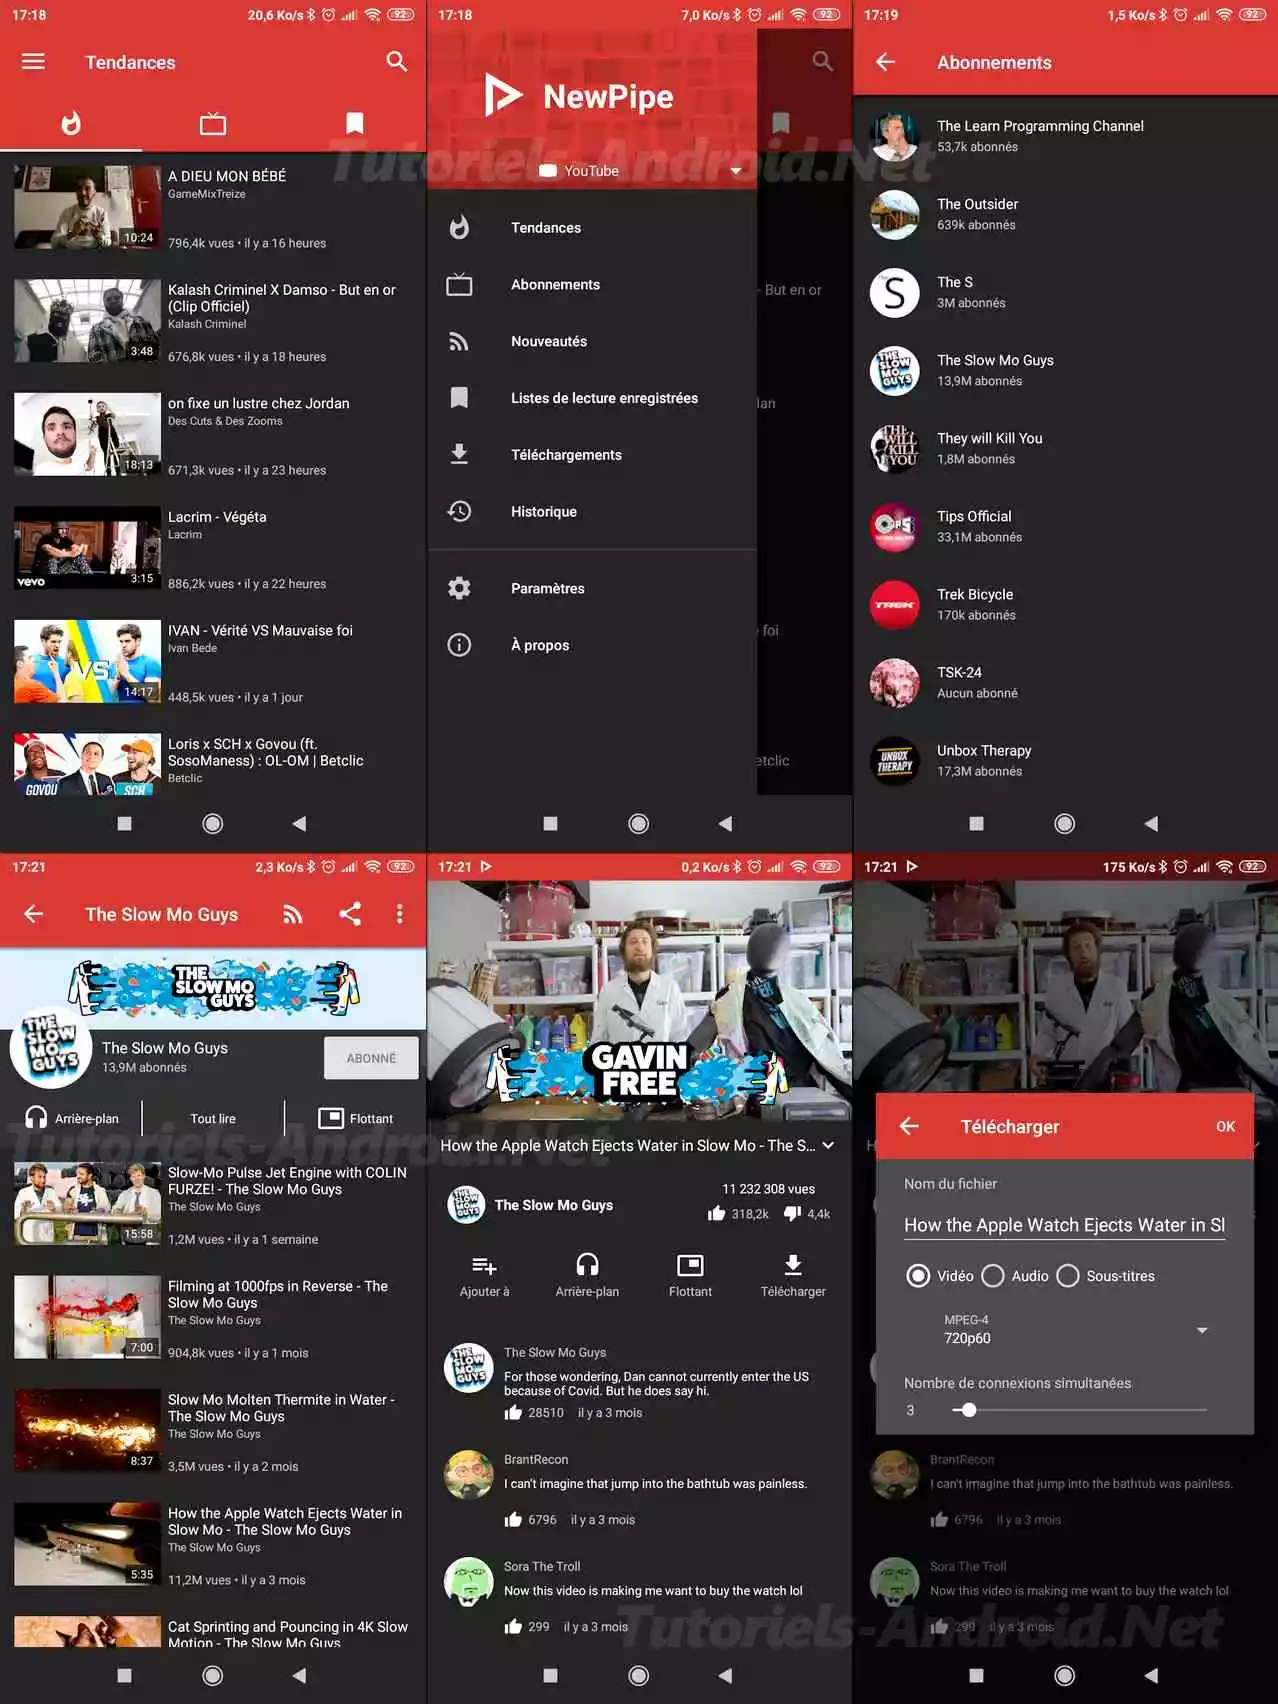Viewport: 1278px width, 1704px height.
Task: Open Filming at 1000fps in Reverse video
Action: (213, 1317)
